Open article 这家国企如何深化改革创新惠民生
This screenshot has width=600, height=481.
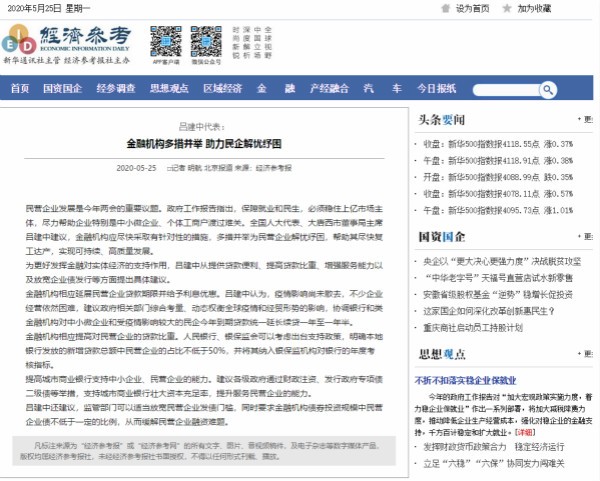click(489, 311)
